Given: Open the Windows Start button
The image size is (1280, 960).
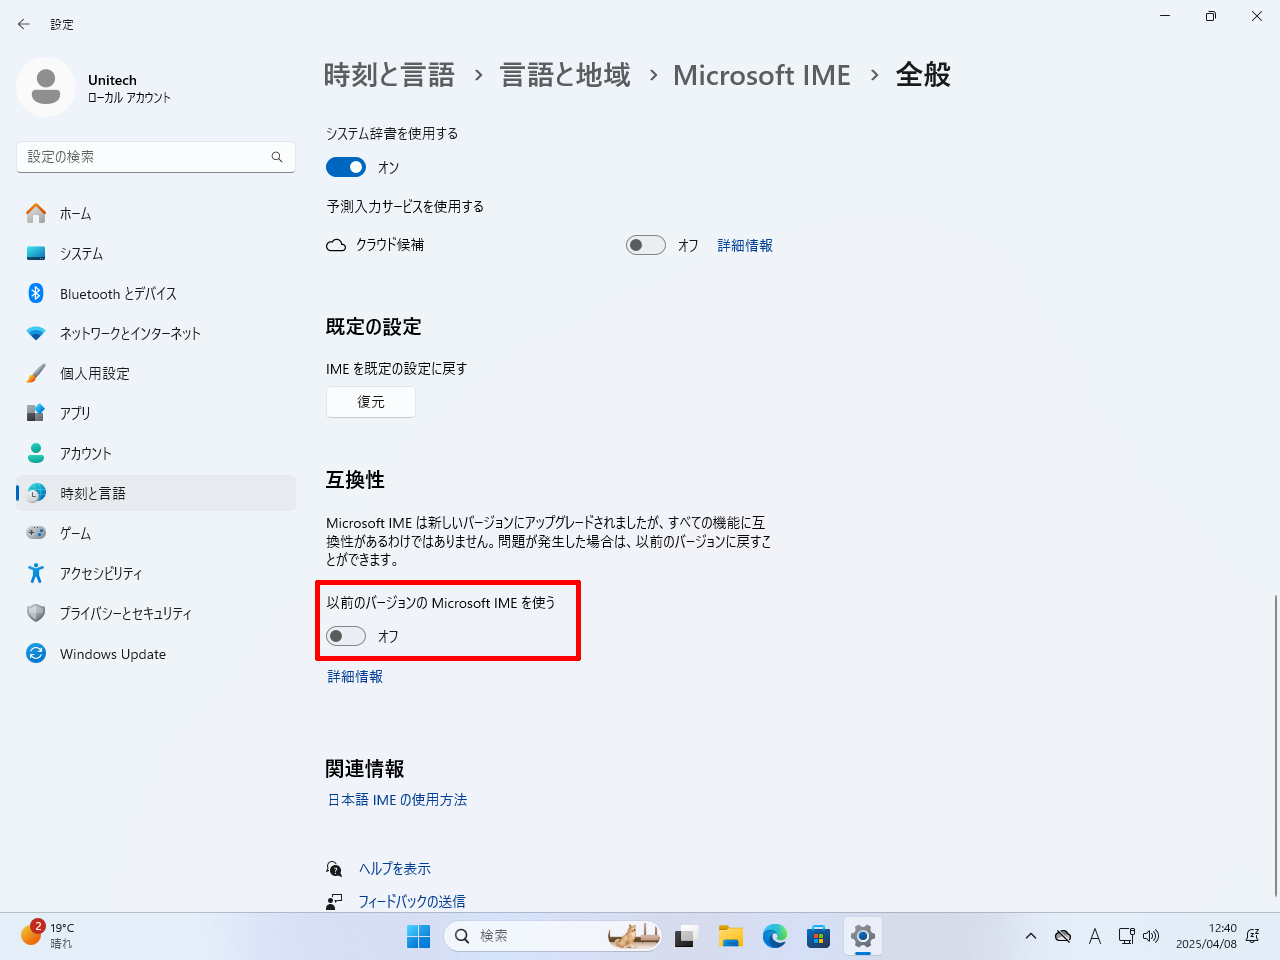Looking at the screenshot, I should coord(418,936).
